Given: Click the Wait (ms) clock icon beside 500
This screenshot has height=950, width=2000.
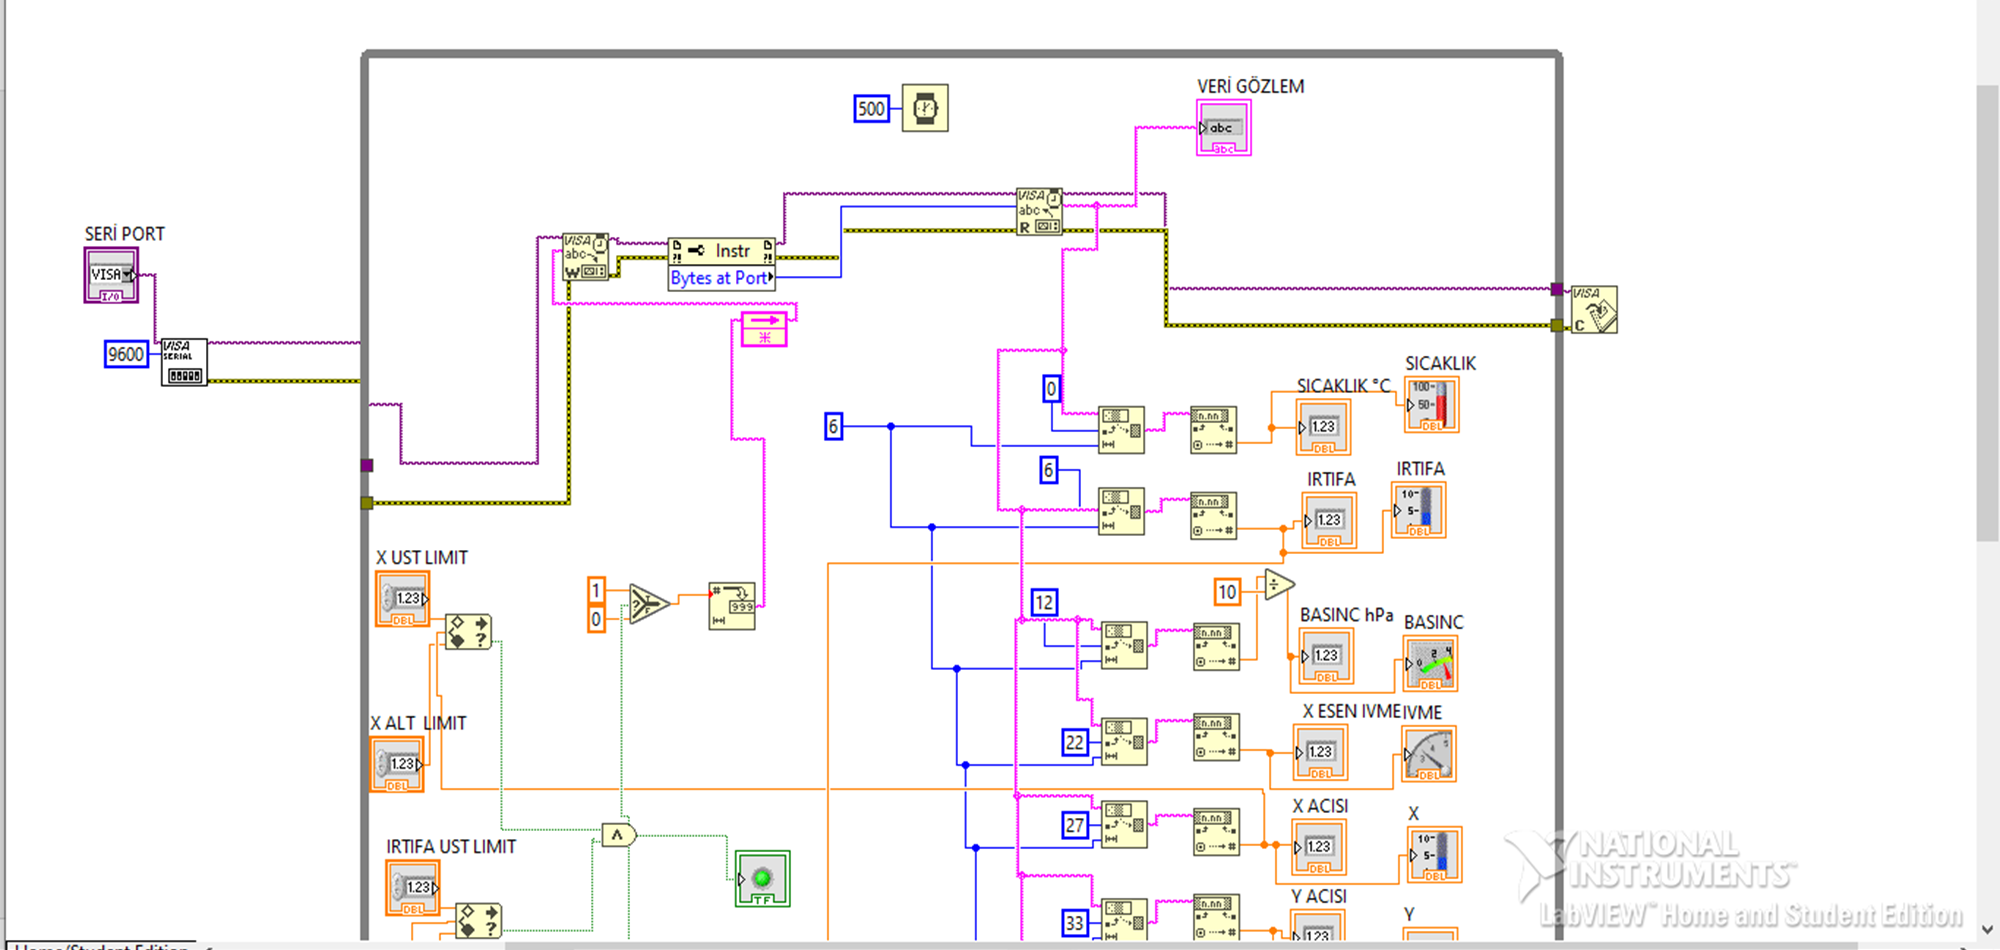Looking at the screenshot, I should tap(925, 108).
